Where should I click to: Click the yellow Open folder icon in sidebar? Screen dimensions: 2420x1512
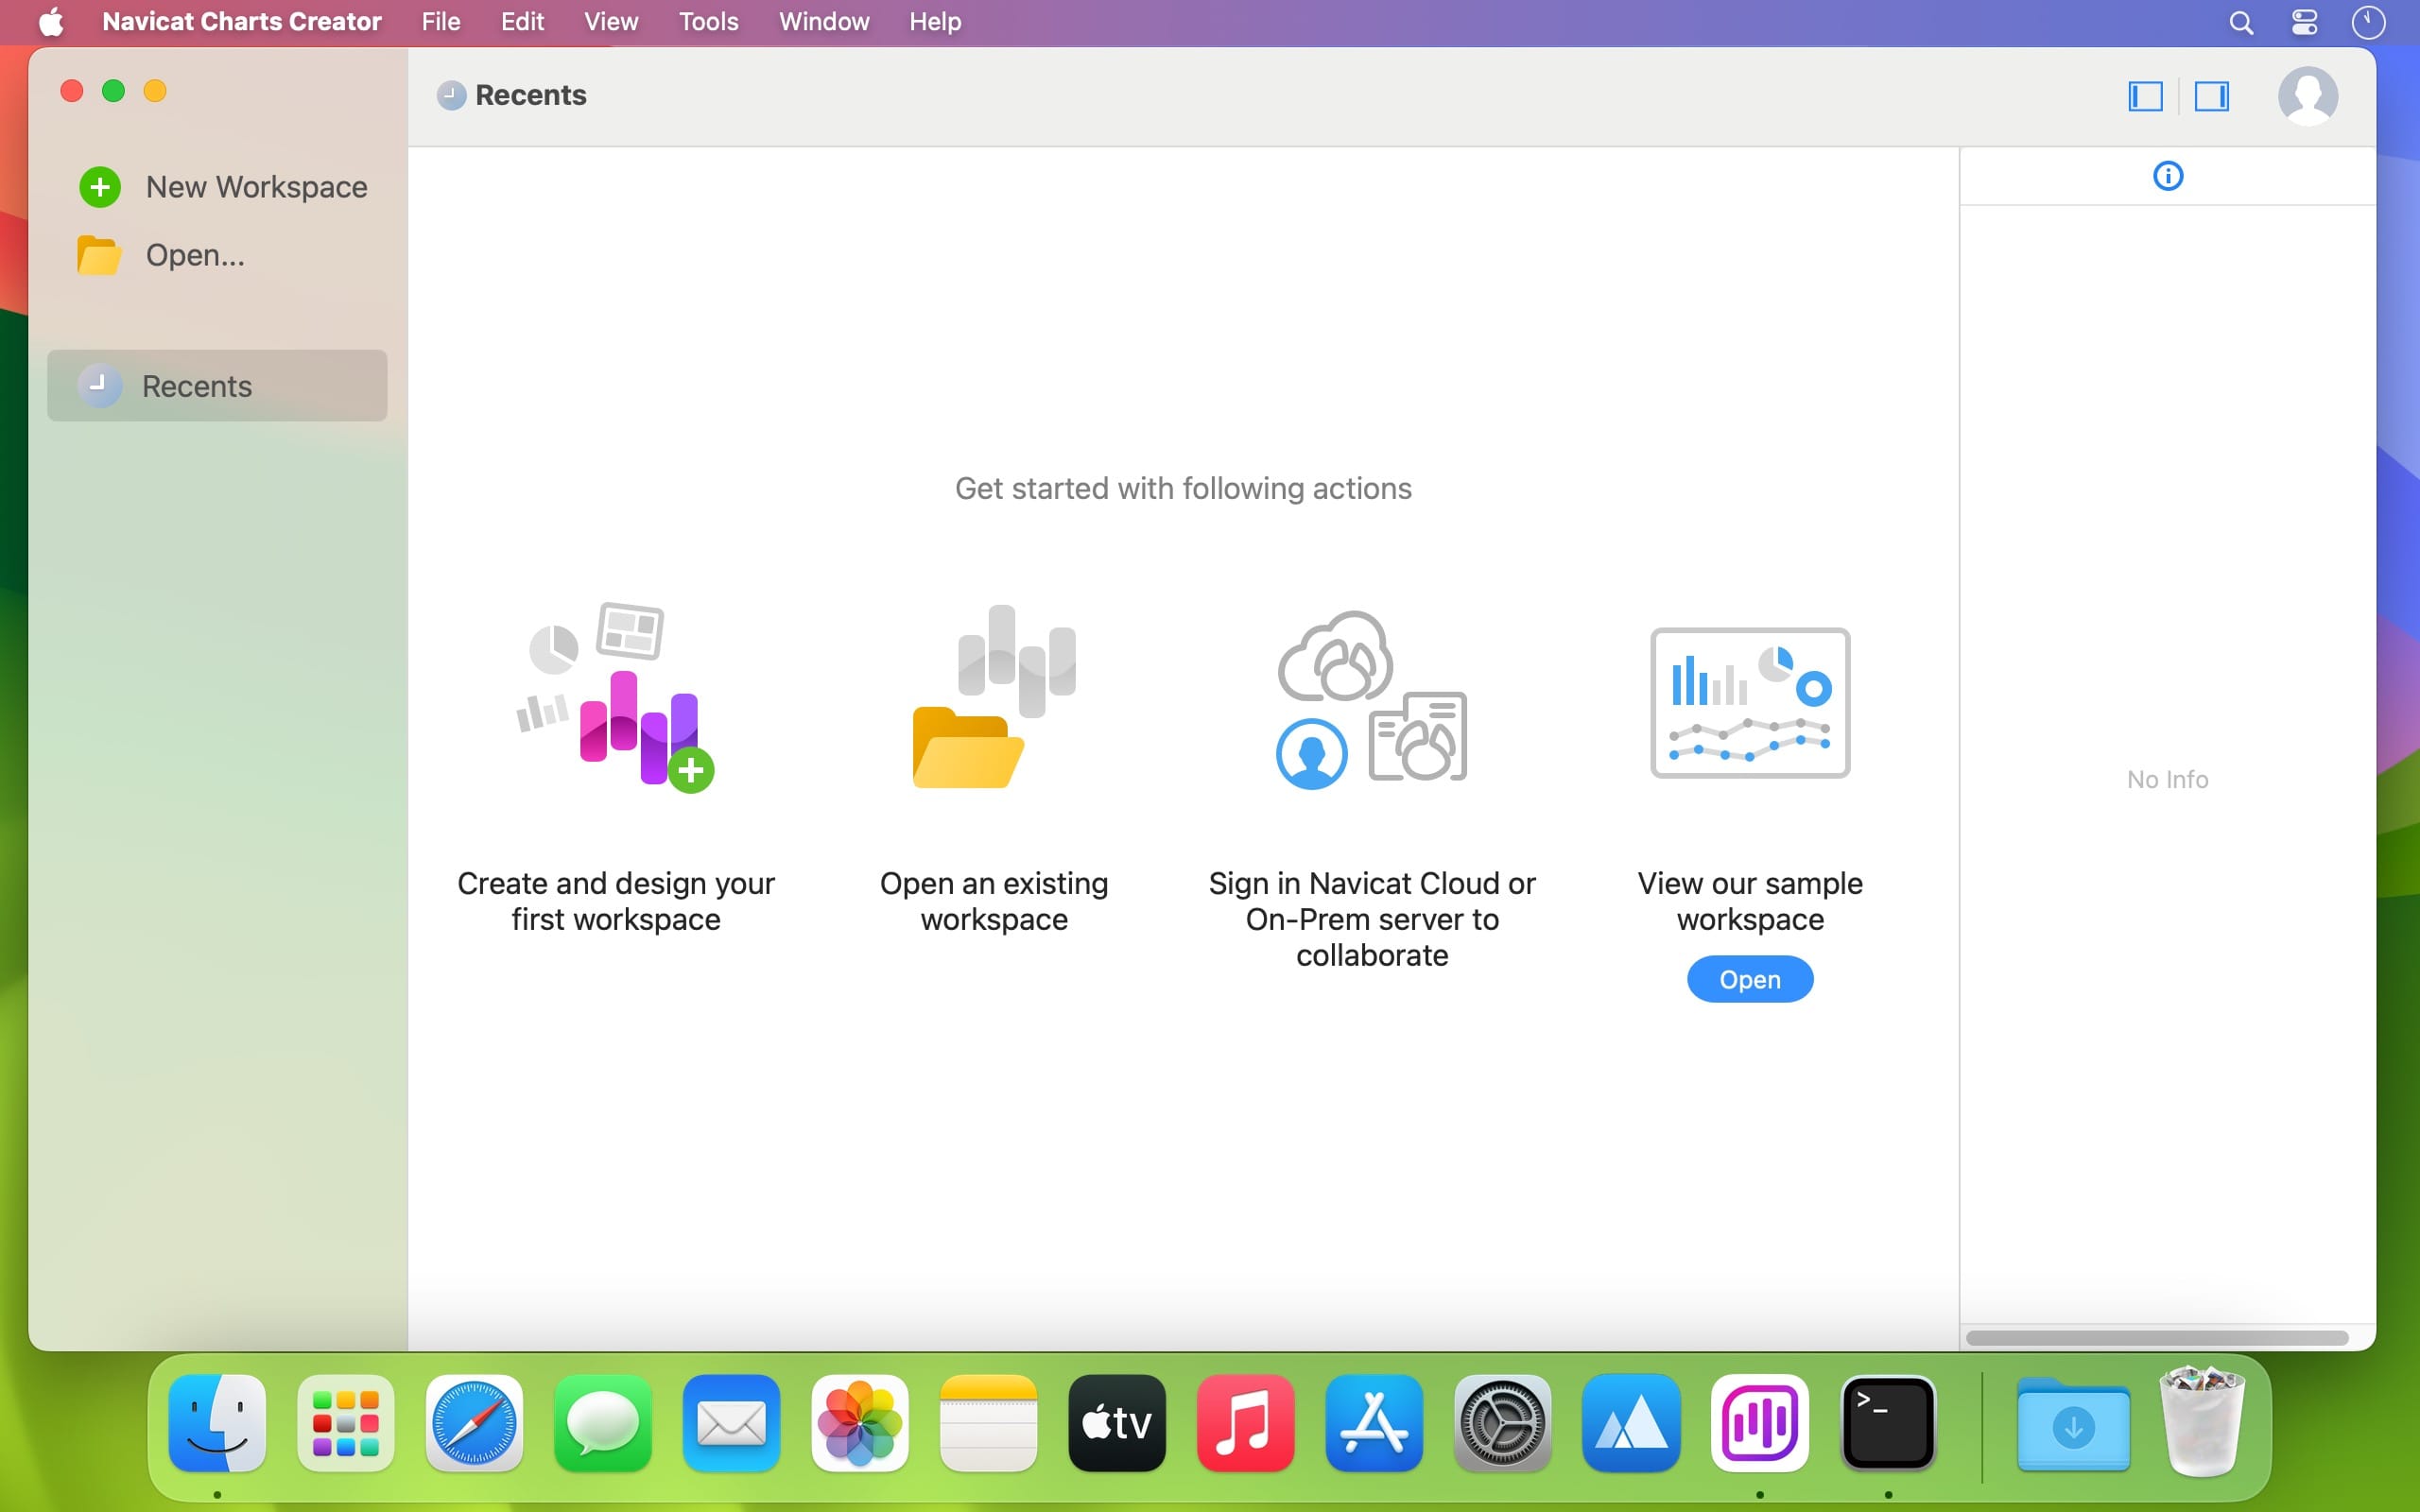coord(99,255)
